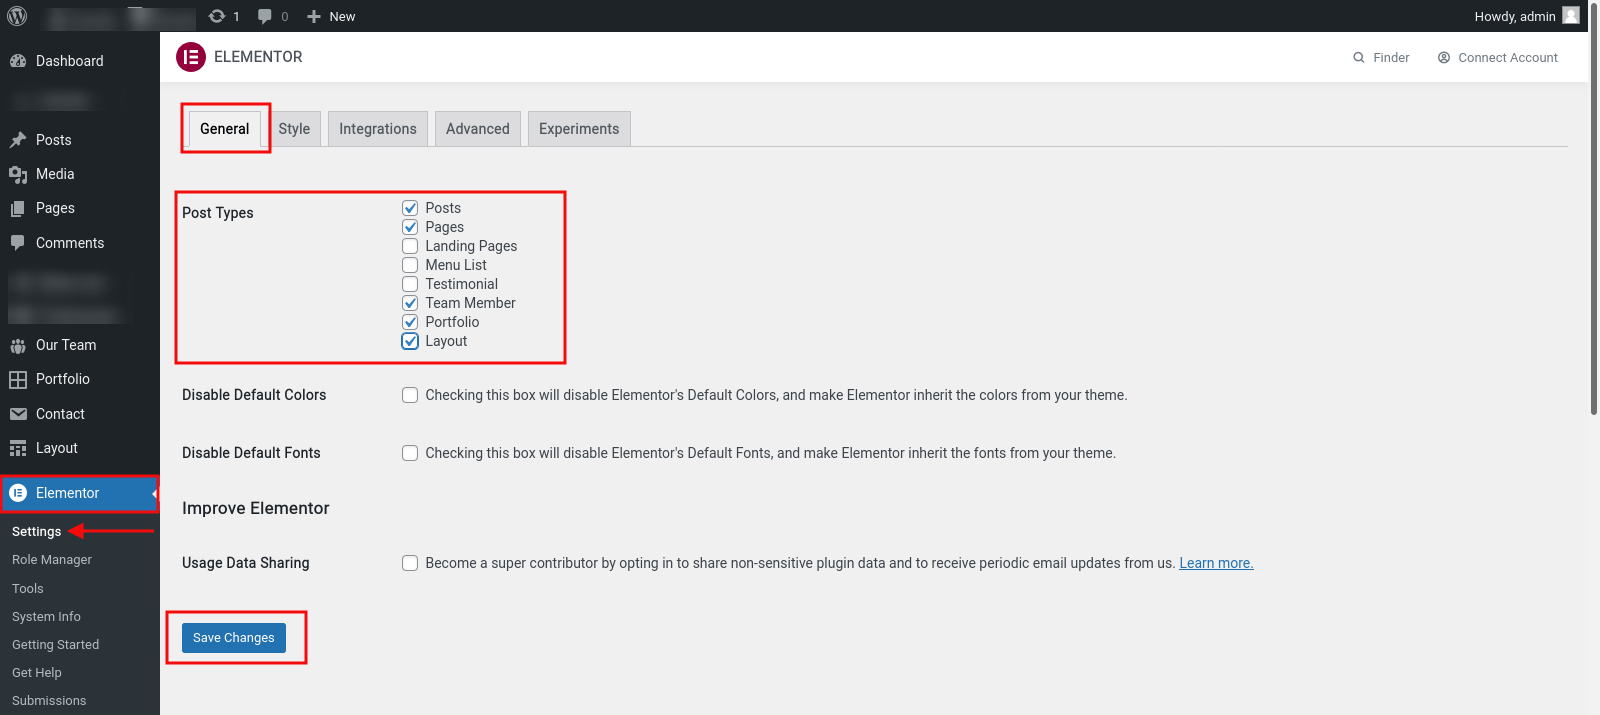Click the Dashboard gauge icon
Image resolution: width=1600 pixels, height=715 pixels.
[18, 61]
